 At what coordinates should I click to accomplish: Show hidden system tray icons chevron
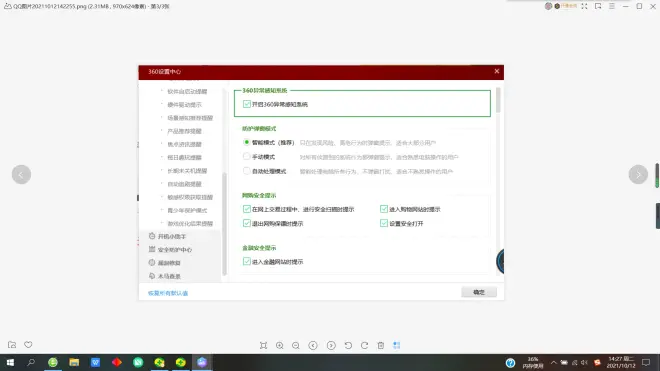click(x=554, y=363)
